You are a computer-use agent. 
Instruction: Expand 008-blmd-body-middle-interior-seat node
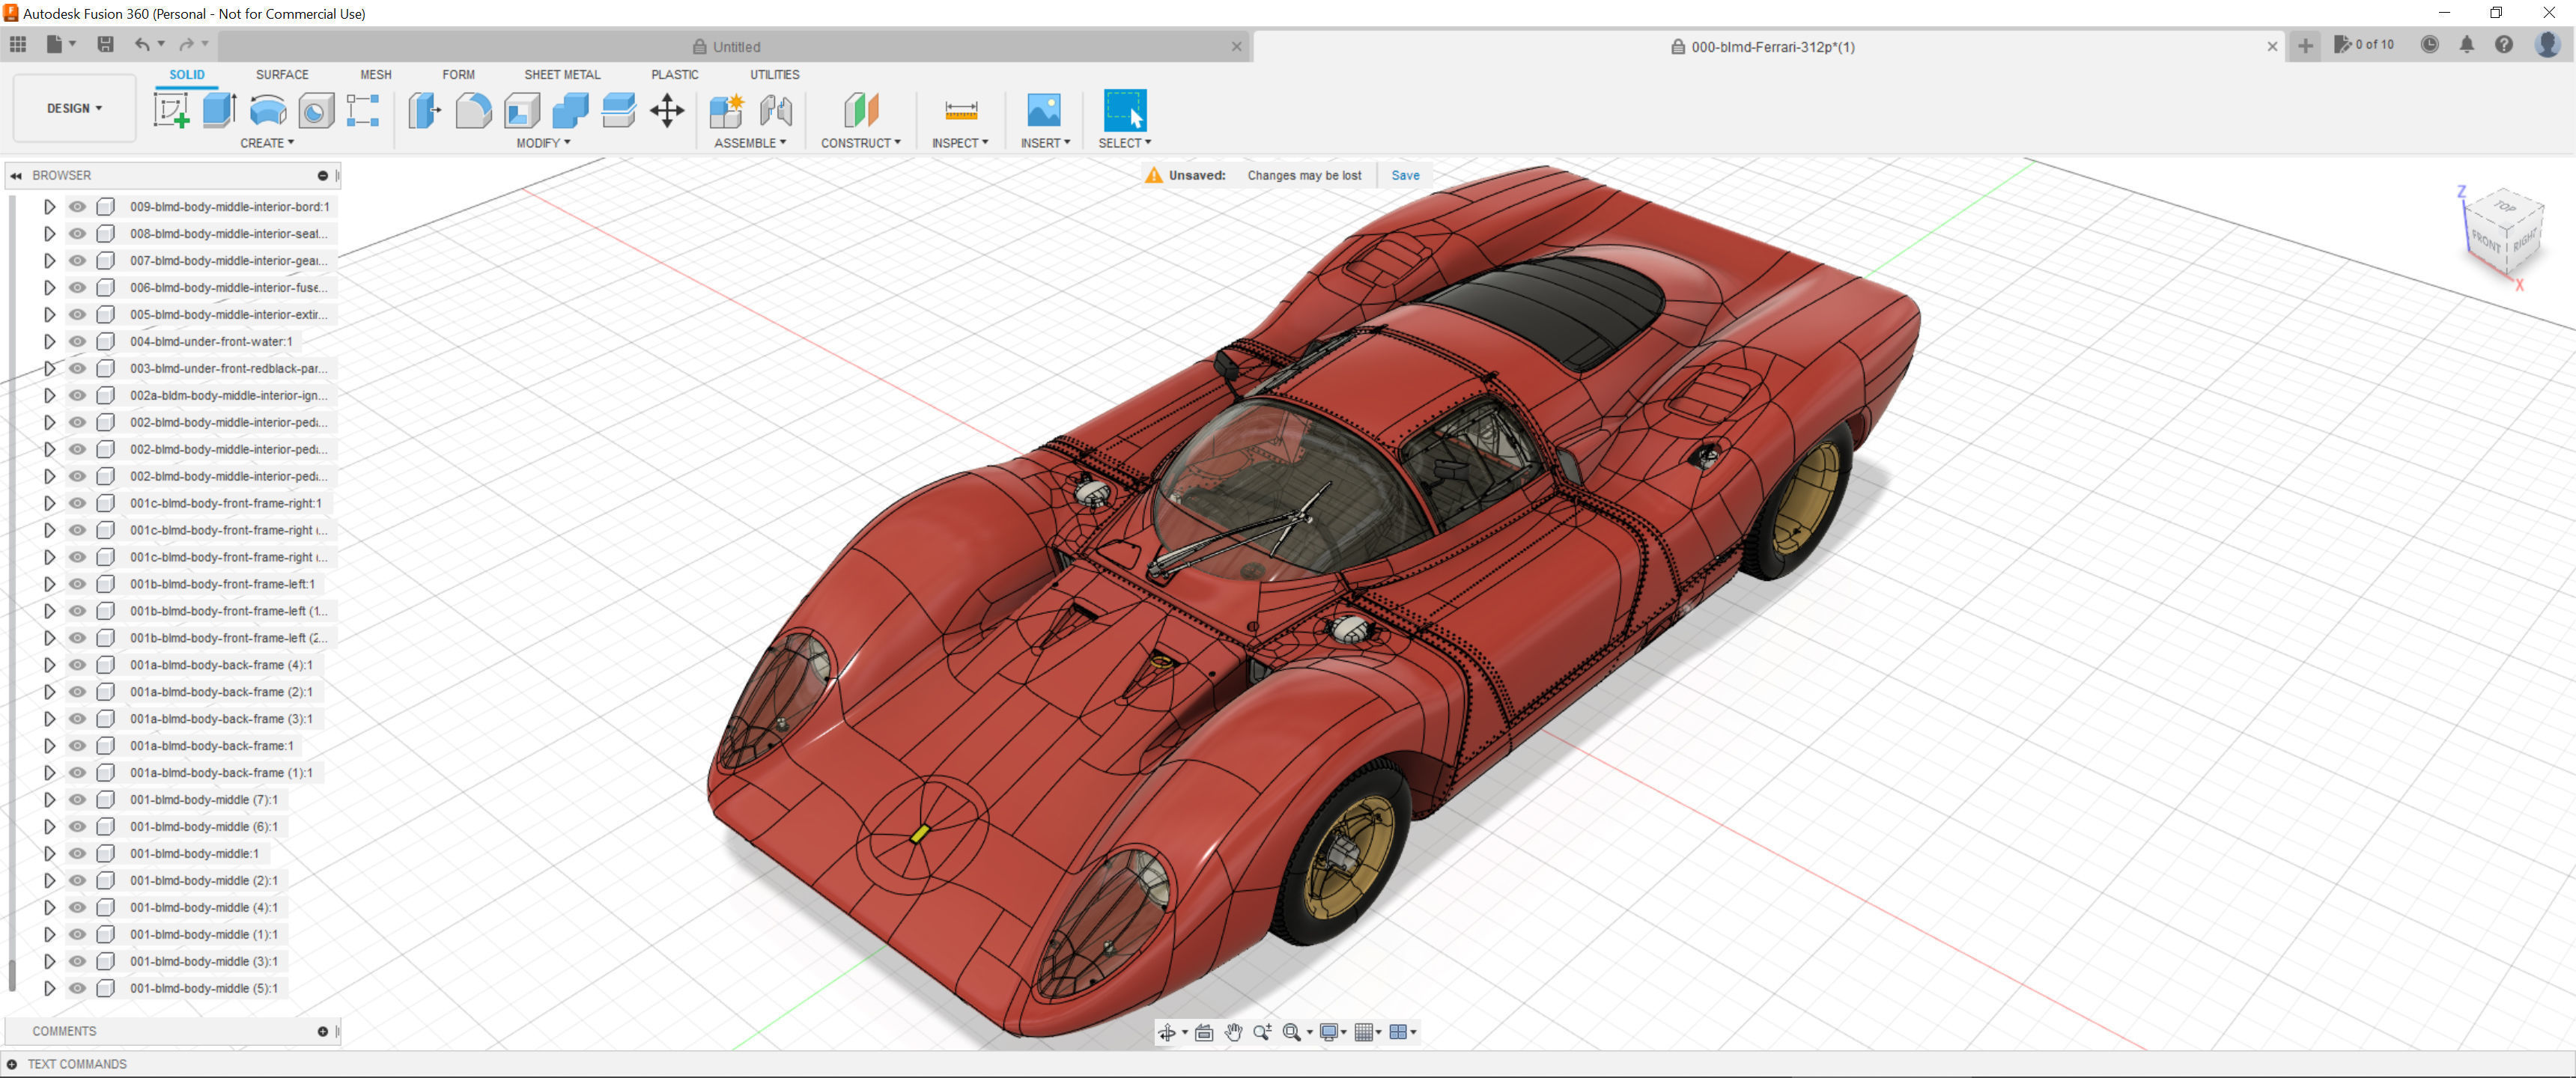[49, 234]
